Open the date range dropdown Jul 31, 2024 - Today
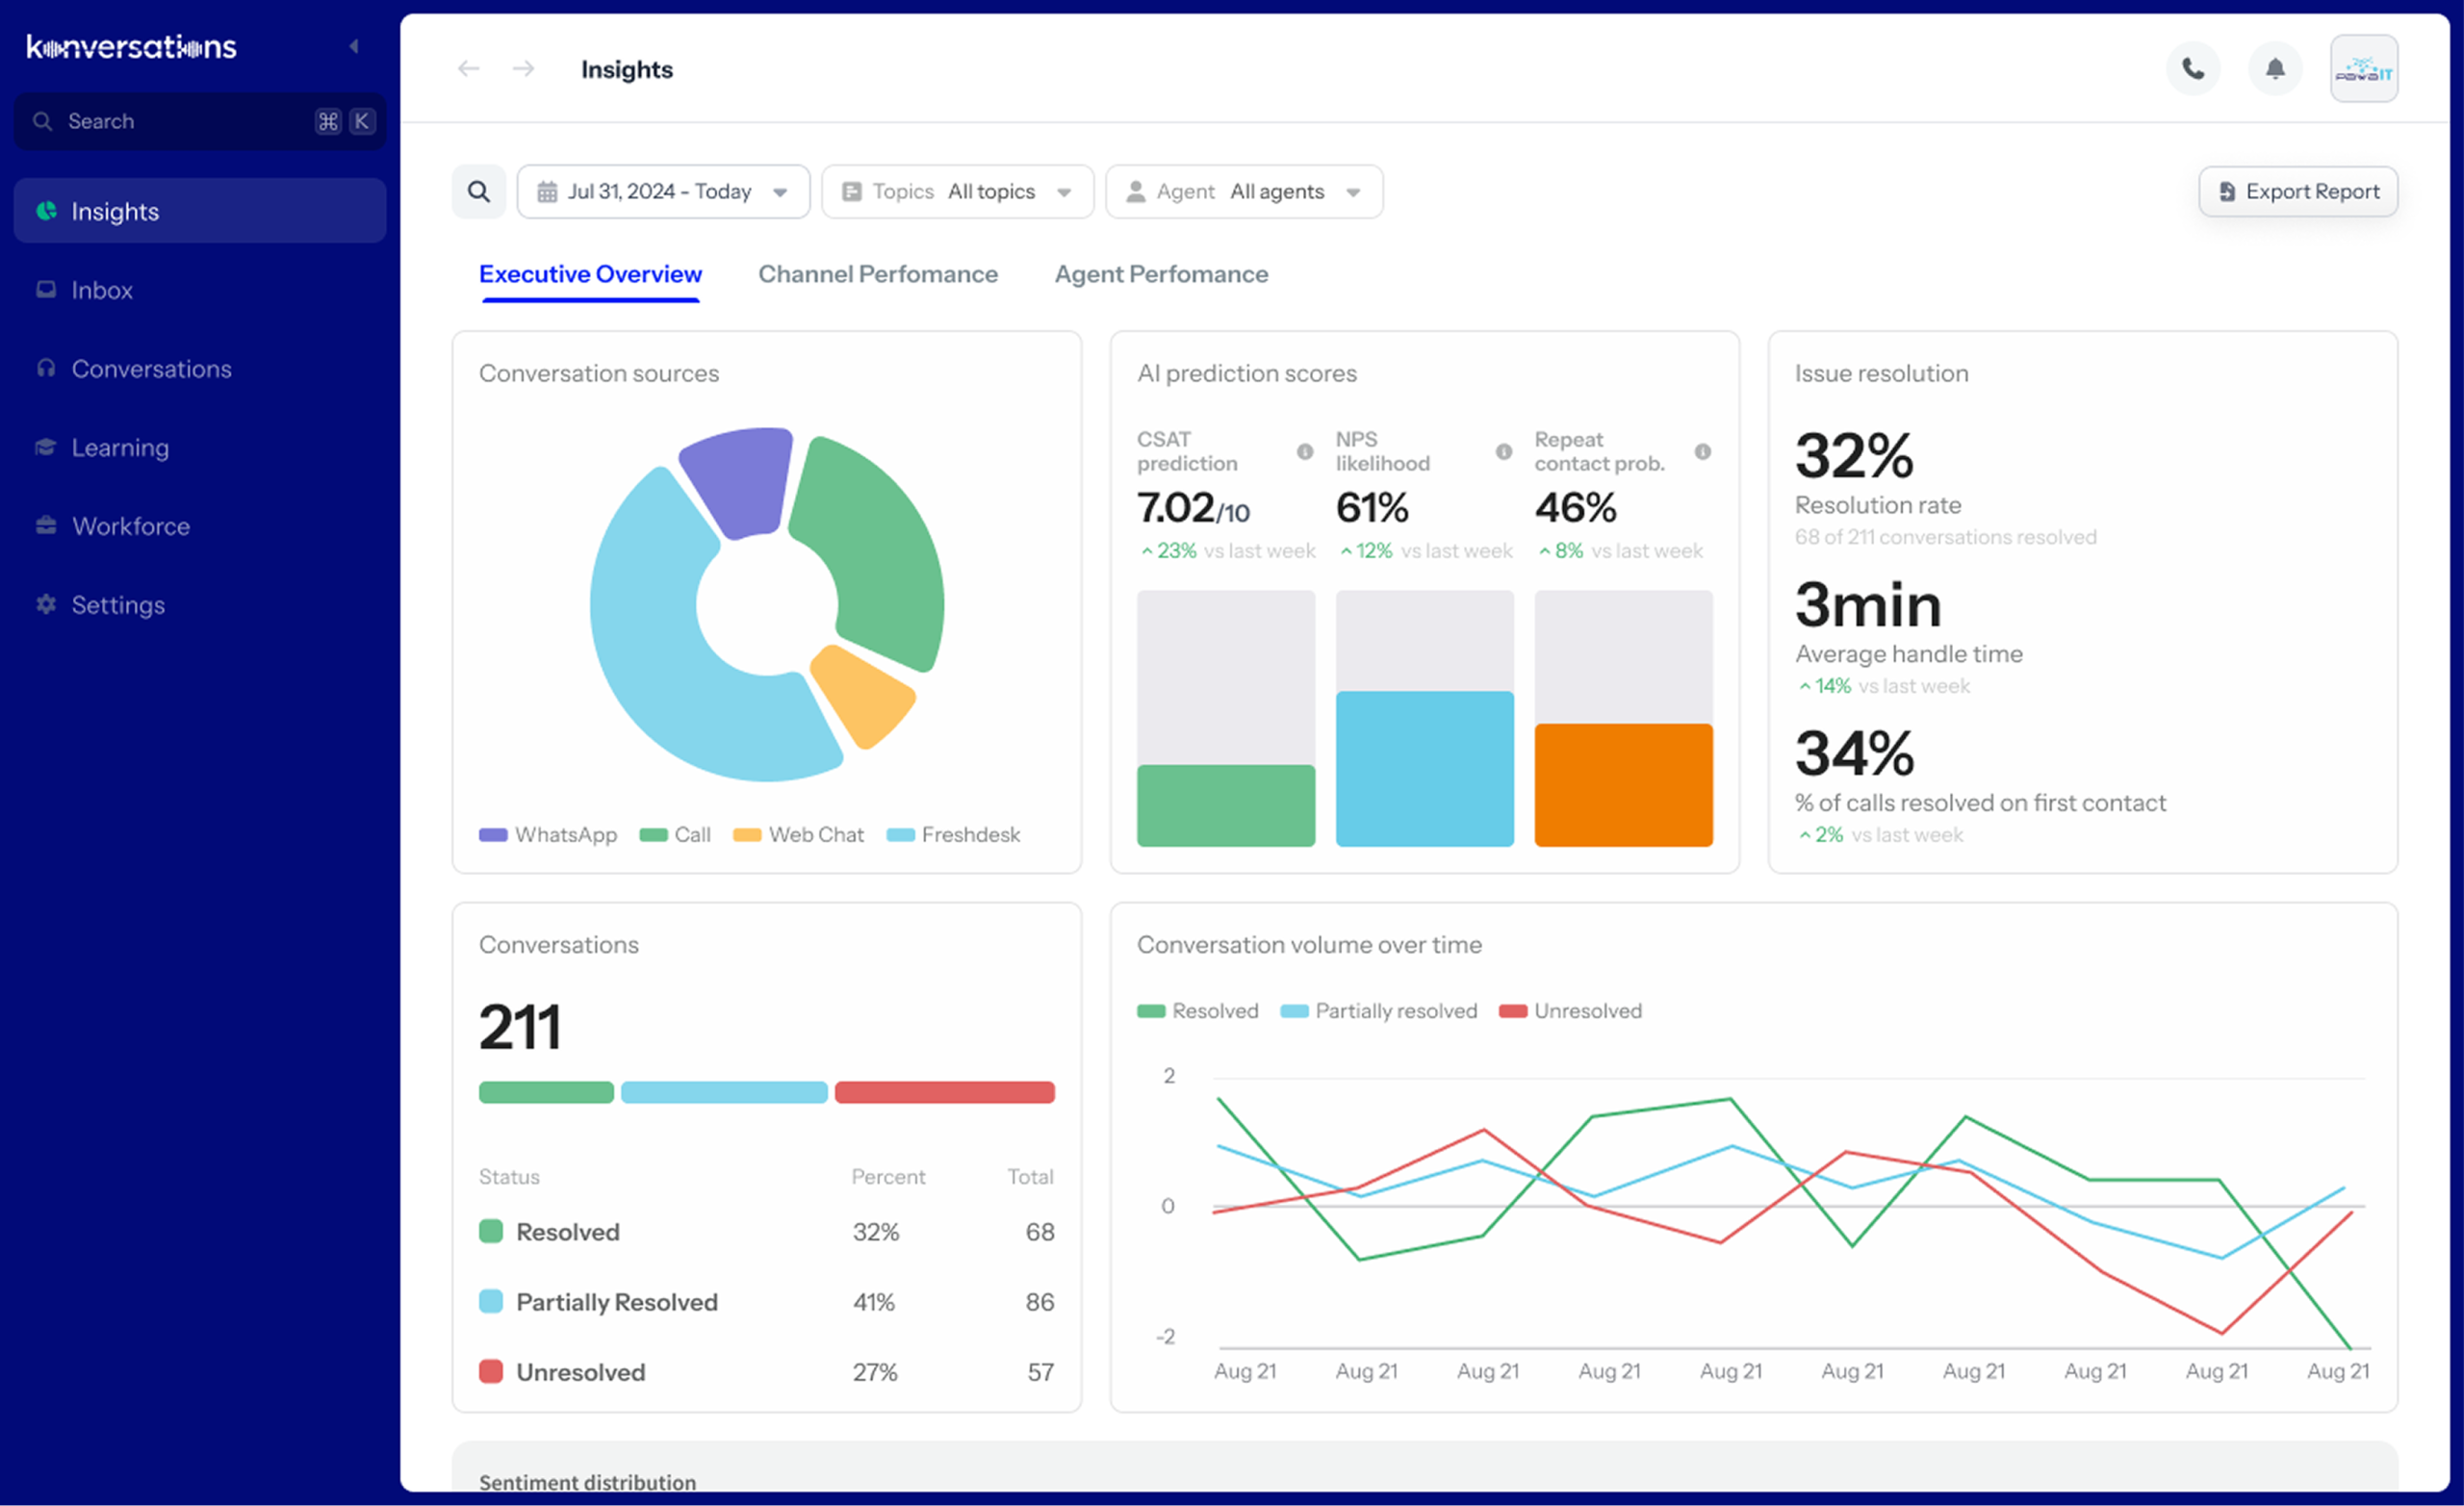 (663, 191)
